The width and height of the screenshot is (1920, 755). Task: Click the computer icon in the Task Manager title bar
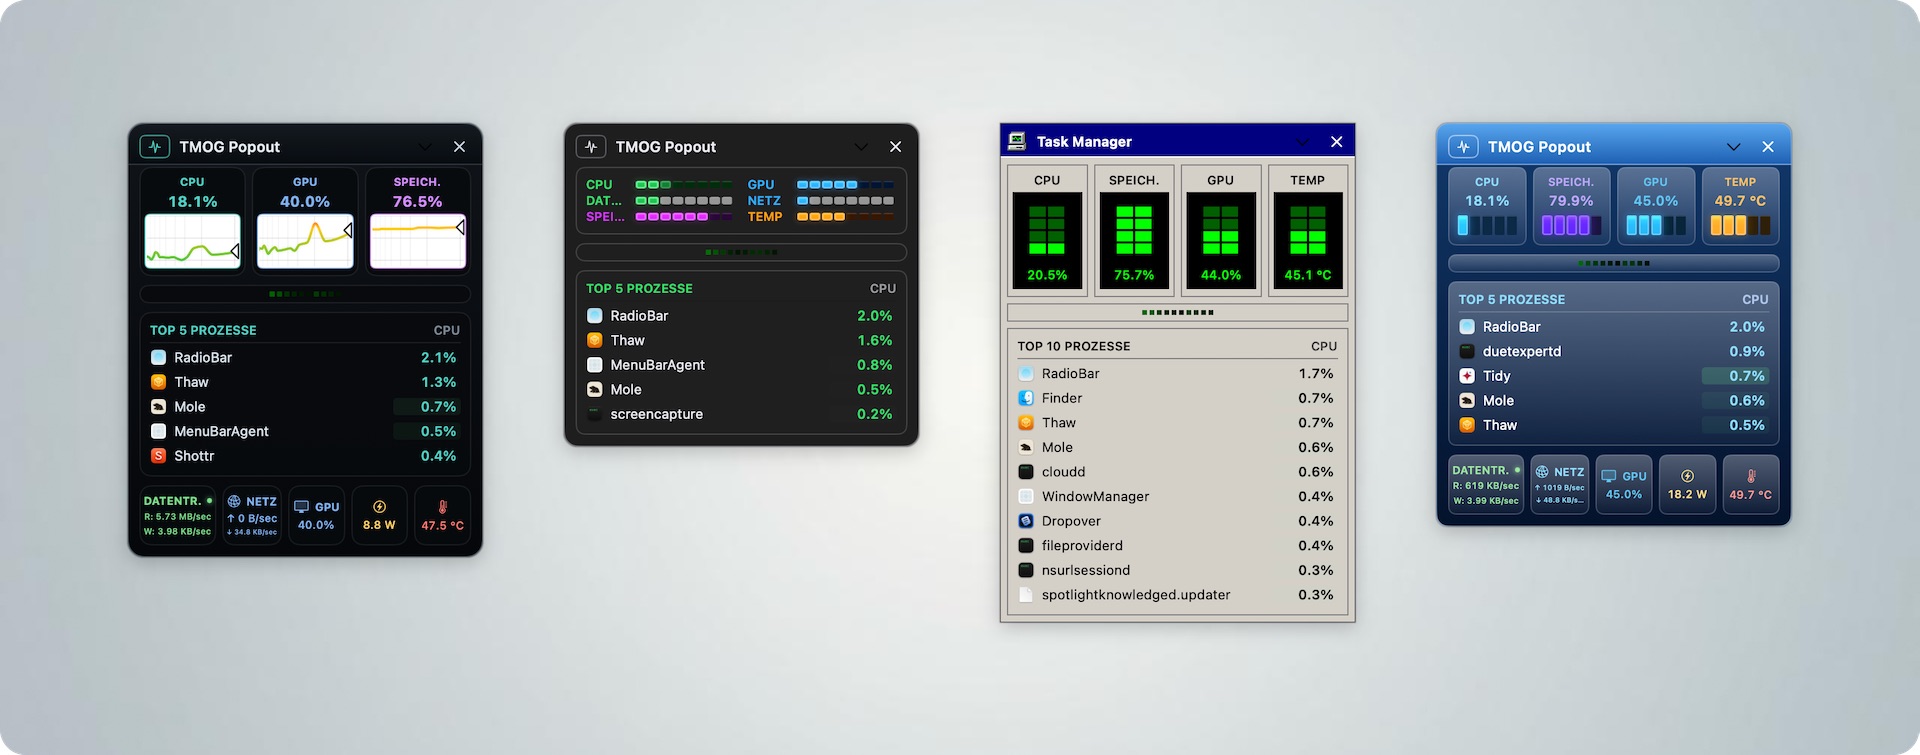[1017, 141]
